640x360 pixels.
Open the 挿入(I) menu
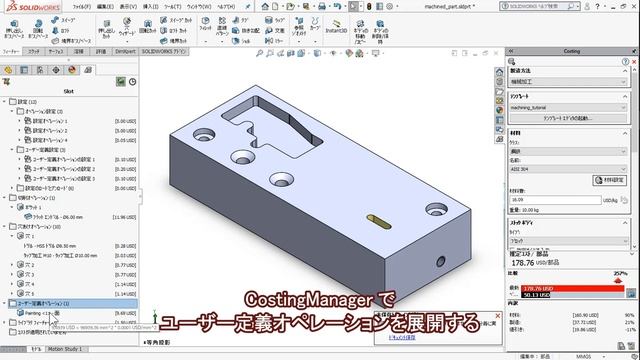[151, 7]
